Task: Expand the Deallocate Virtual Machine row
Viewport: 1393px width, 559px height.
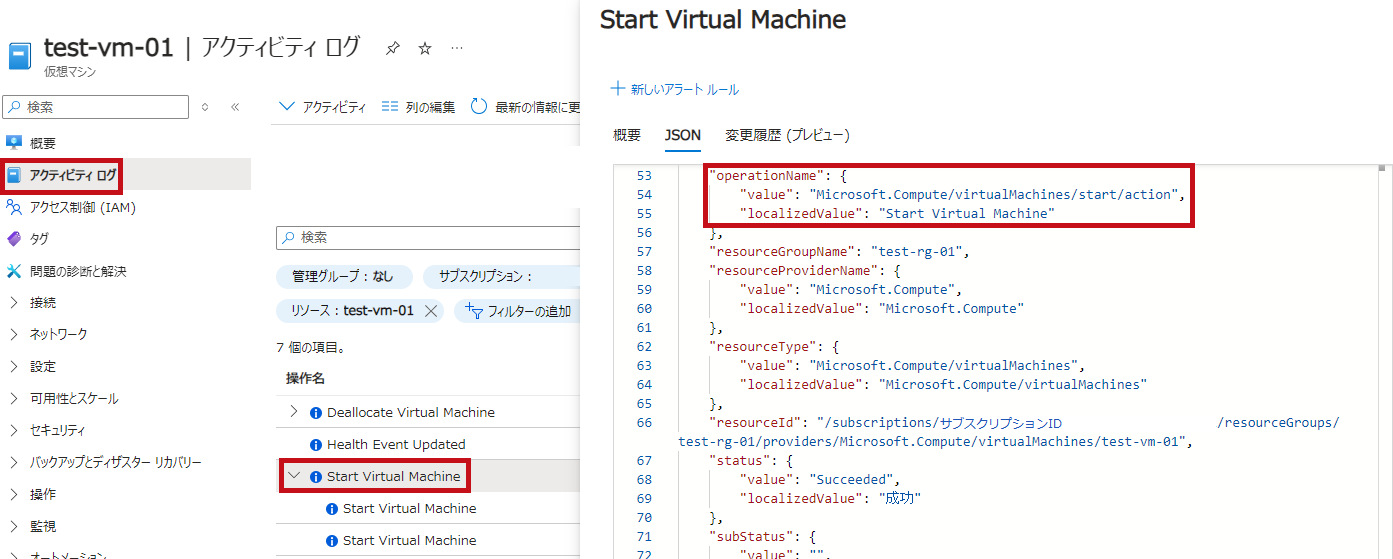Action: tap(294, 412)
